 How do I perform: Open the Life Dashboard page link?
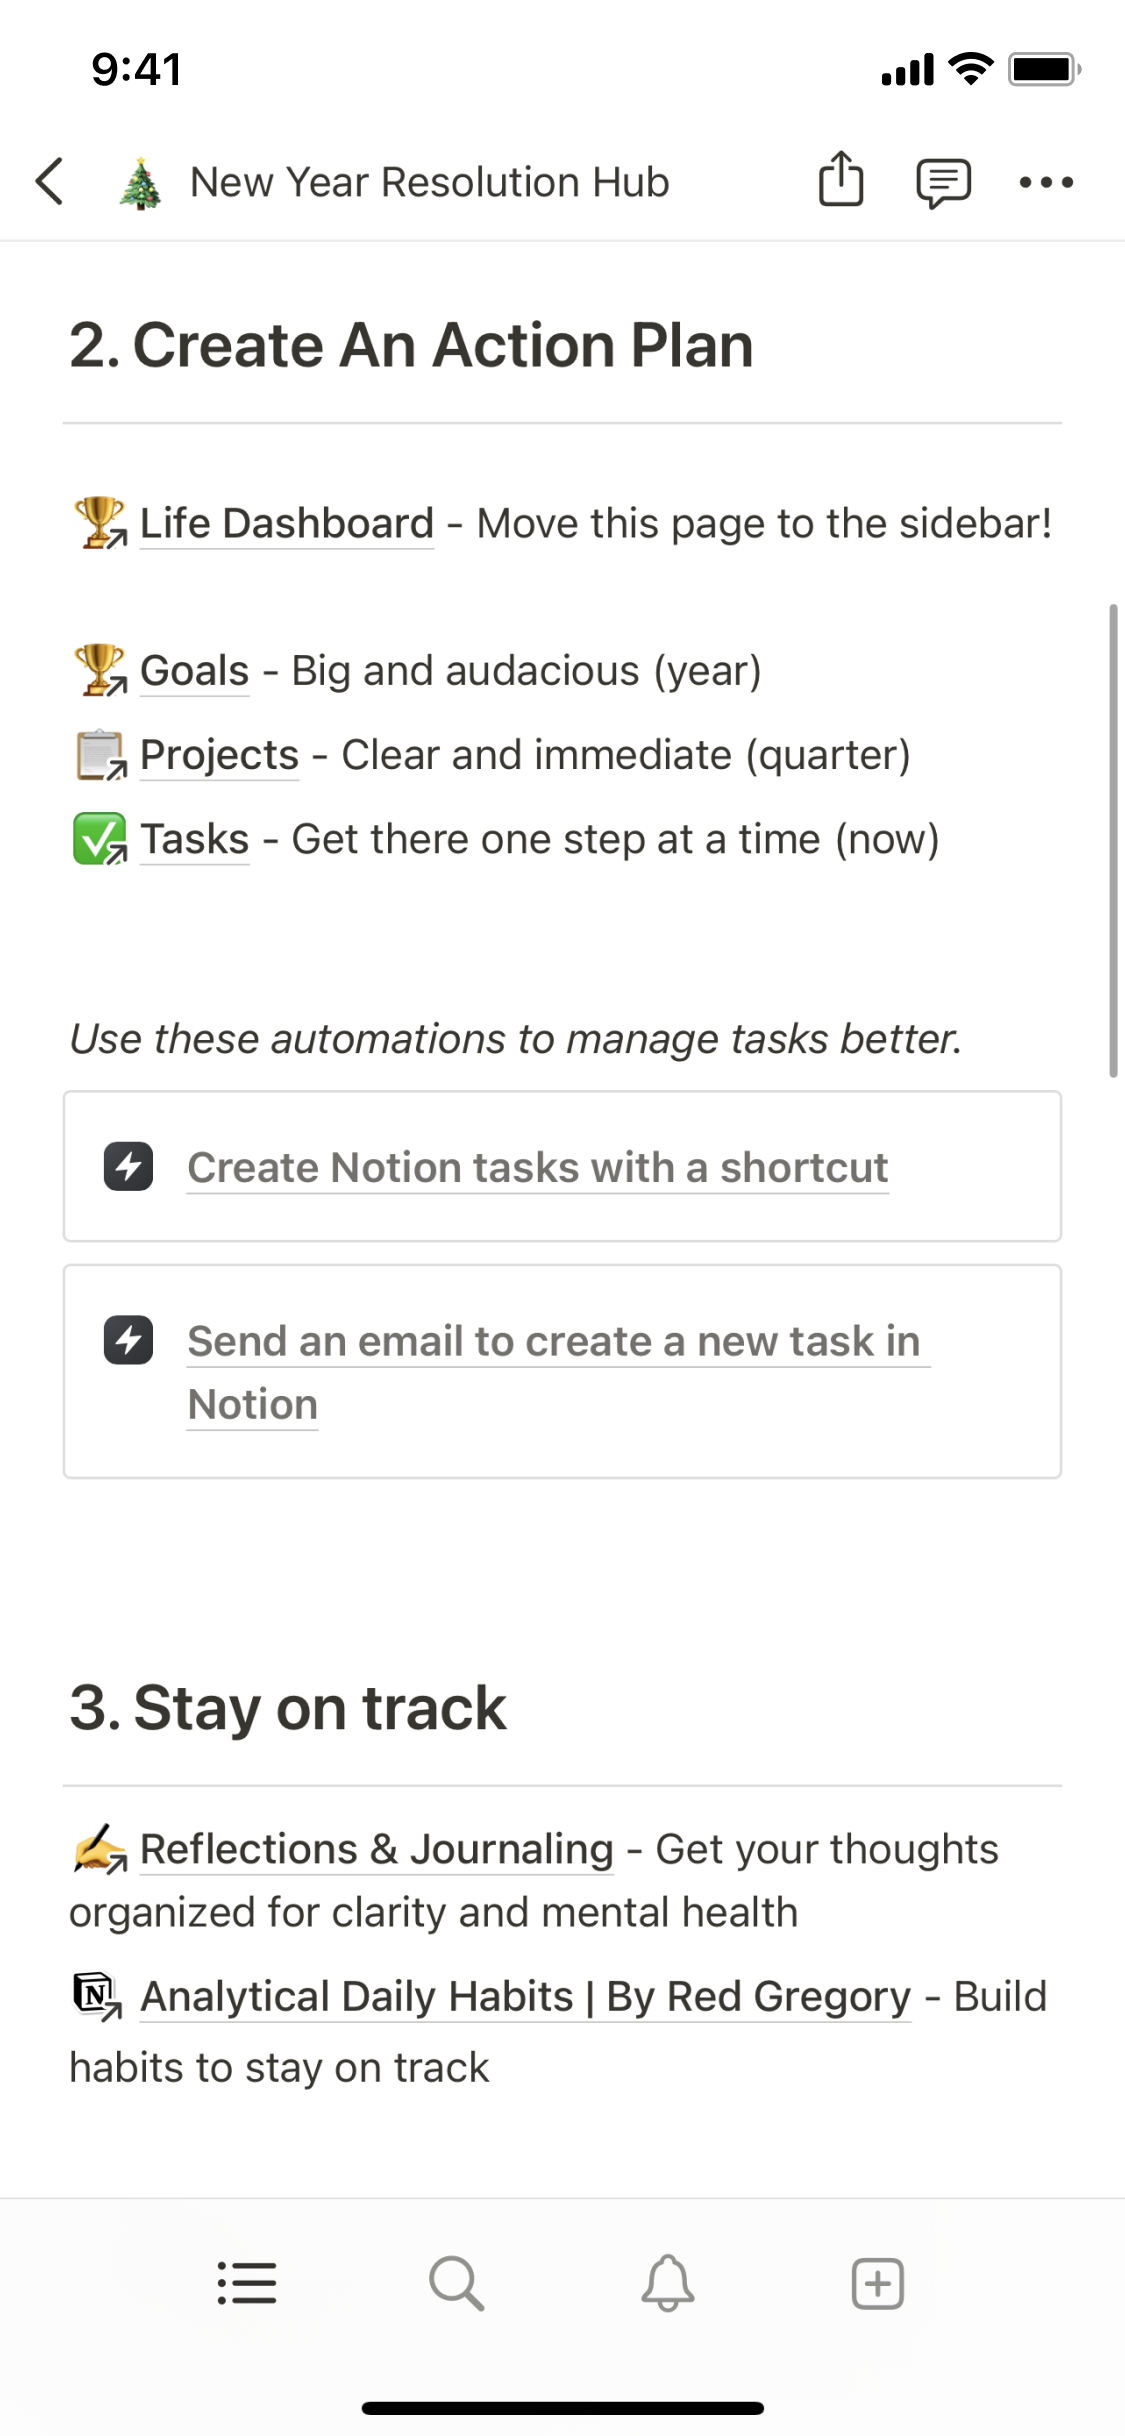click(287, 523)
